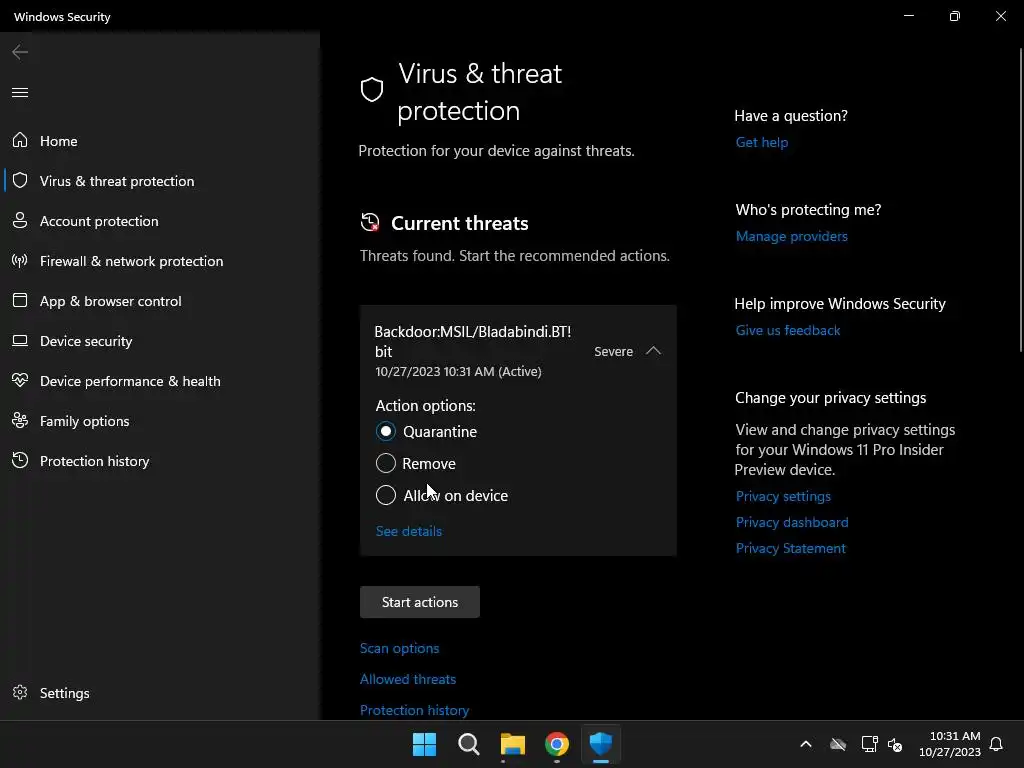Select the Remove radio option
Image resolution: width=1024 pixels, height=768 pixels.
coord(386,463)
